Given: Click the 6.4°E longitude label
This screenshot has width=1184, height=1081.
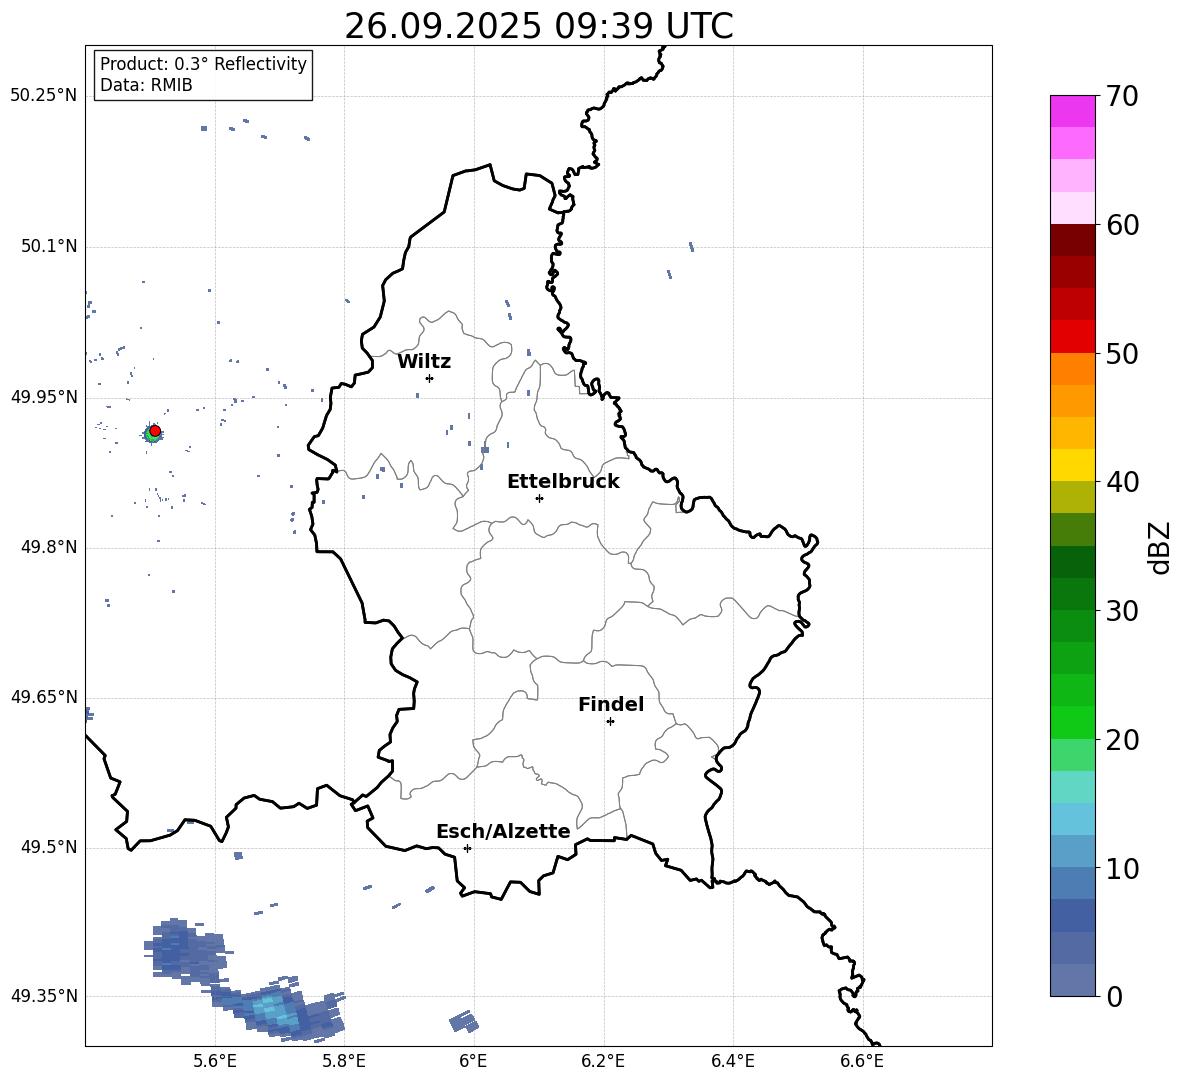Looking at the screenshot, I should pyautogui.click(x=732, y=1061).
